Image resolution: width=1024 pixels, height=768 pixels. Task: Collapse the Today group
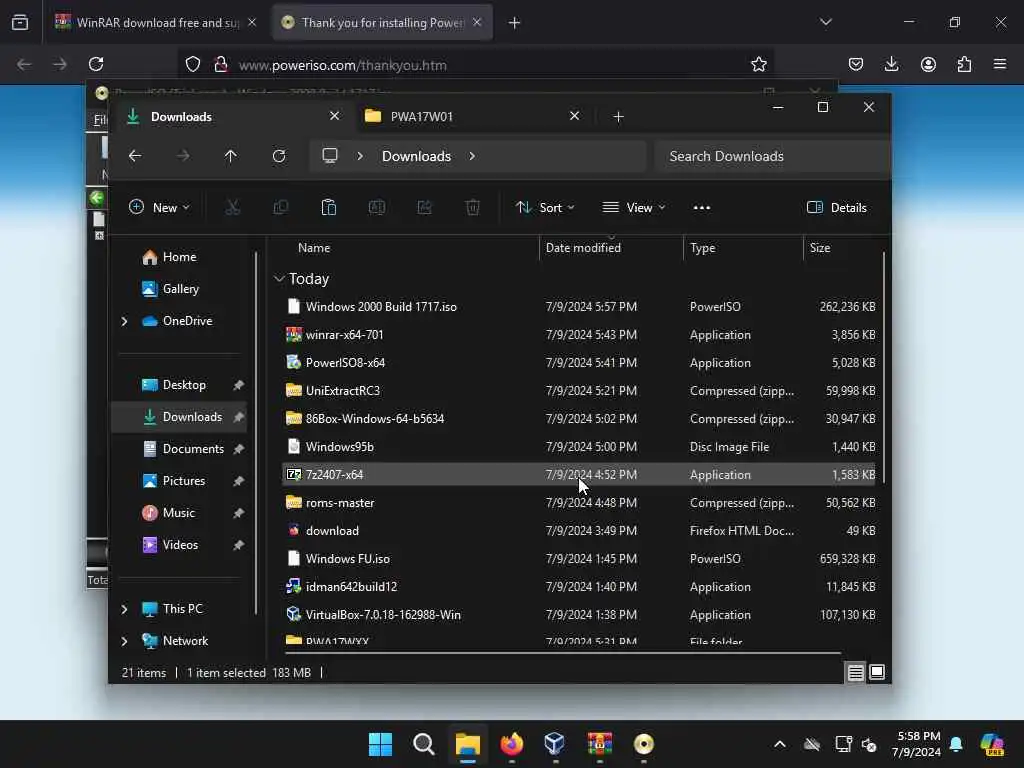(x=279, y=279)
